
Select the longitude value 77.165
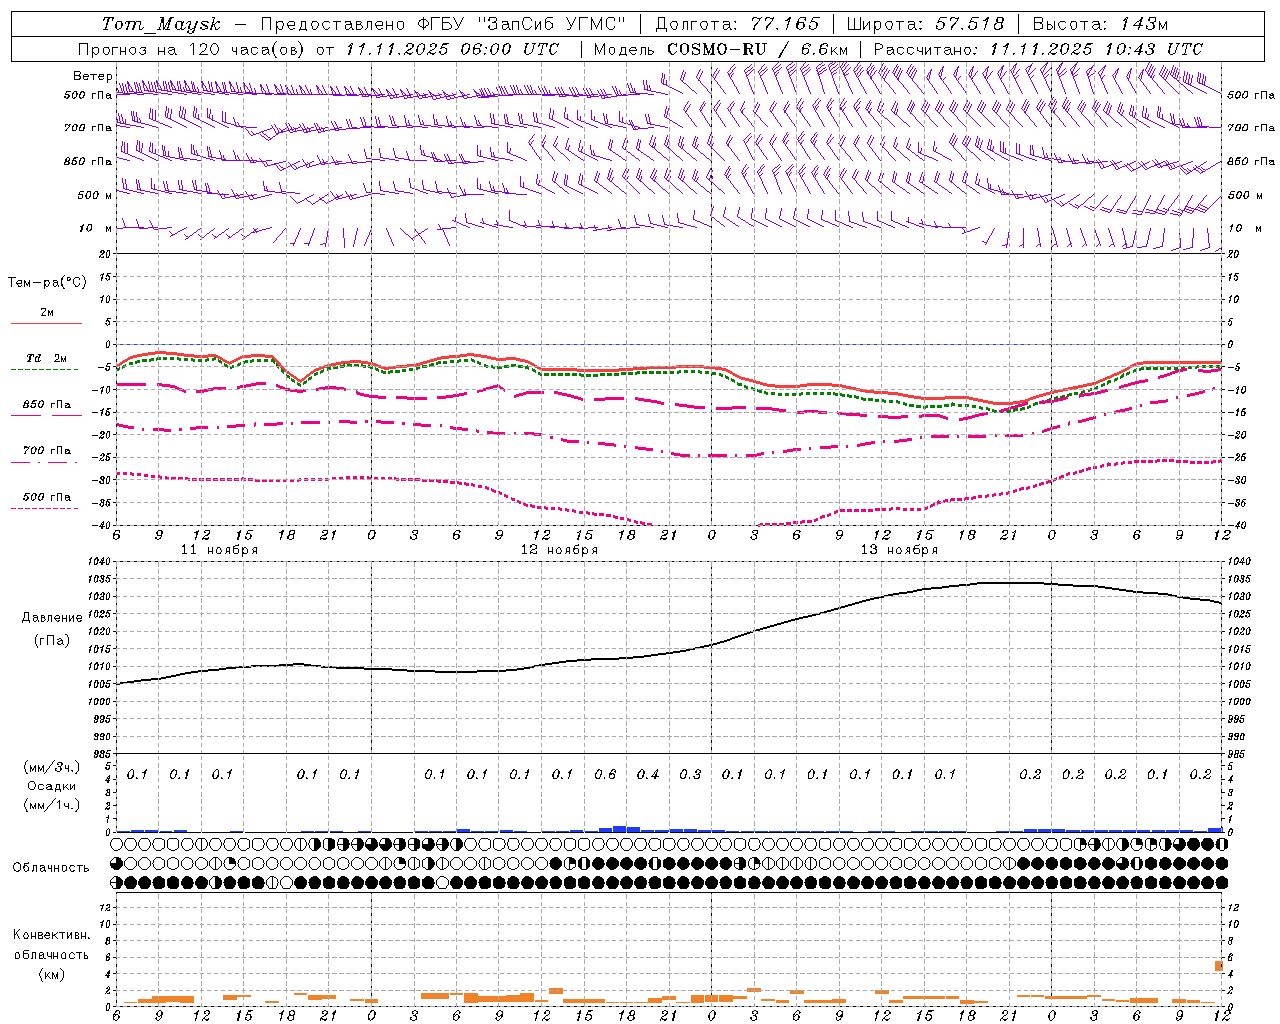(785, 24)
